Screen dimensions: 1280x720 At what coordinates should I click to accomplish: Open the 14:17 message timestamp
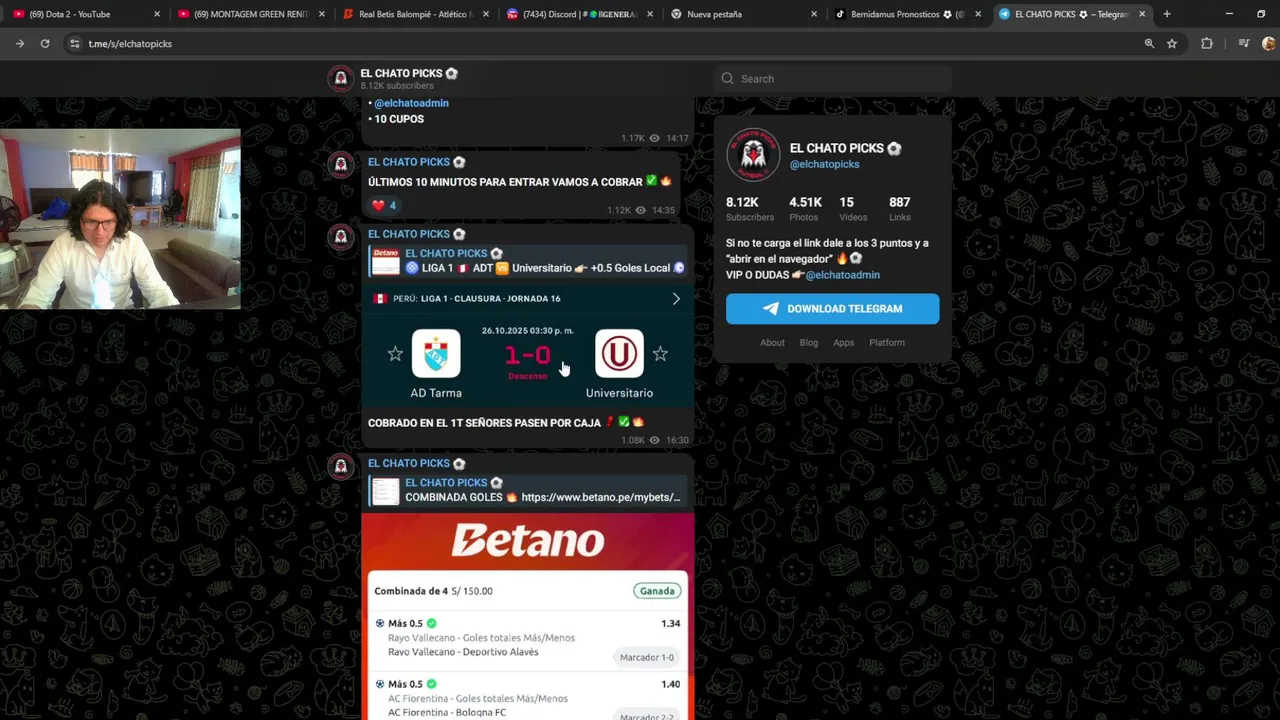click(677, 138)
